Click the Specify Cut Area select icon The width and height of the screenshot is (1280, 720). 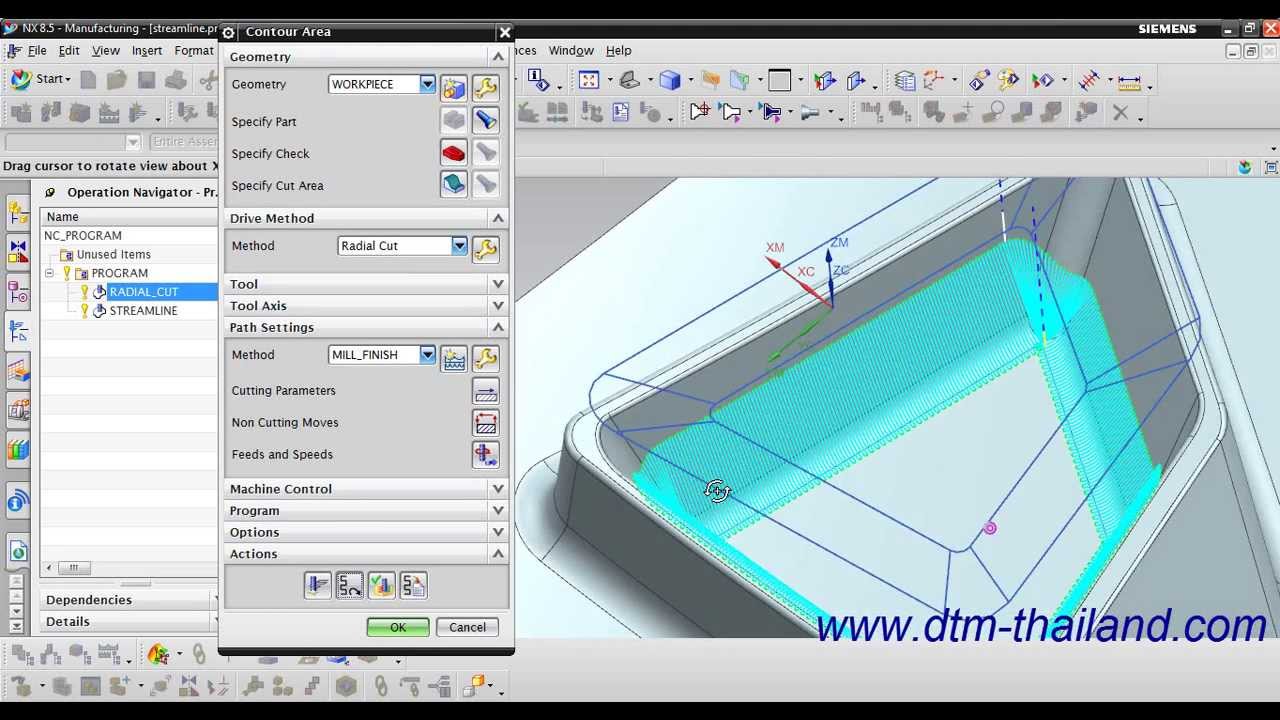[453, 186]
